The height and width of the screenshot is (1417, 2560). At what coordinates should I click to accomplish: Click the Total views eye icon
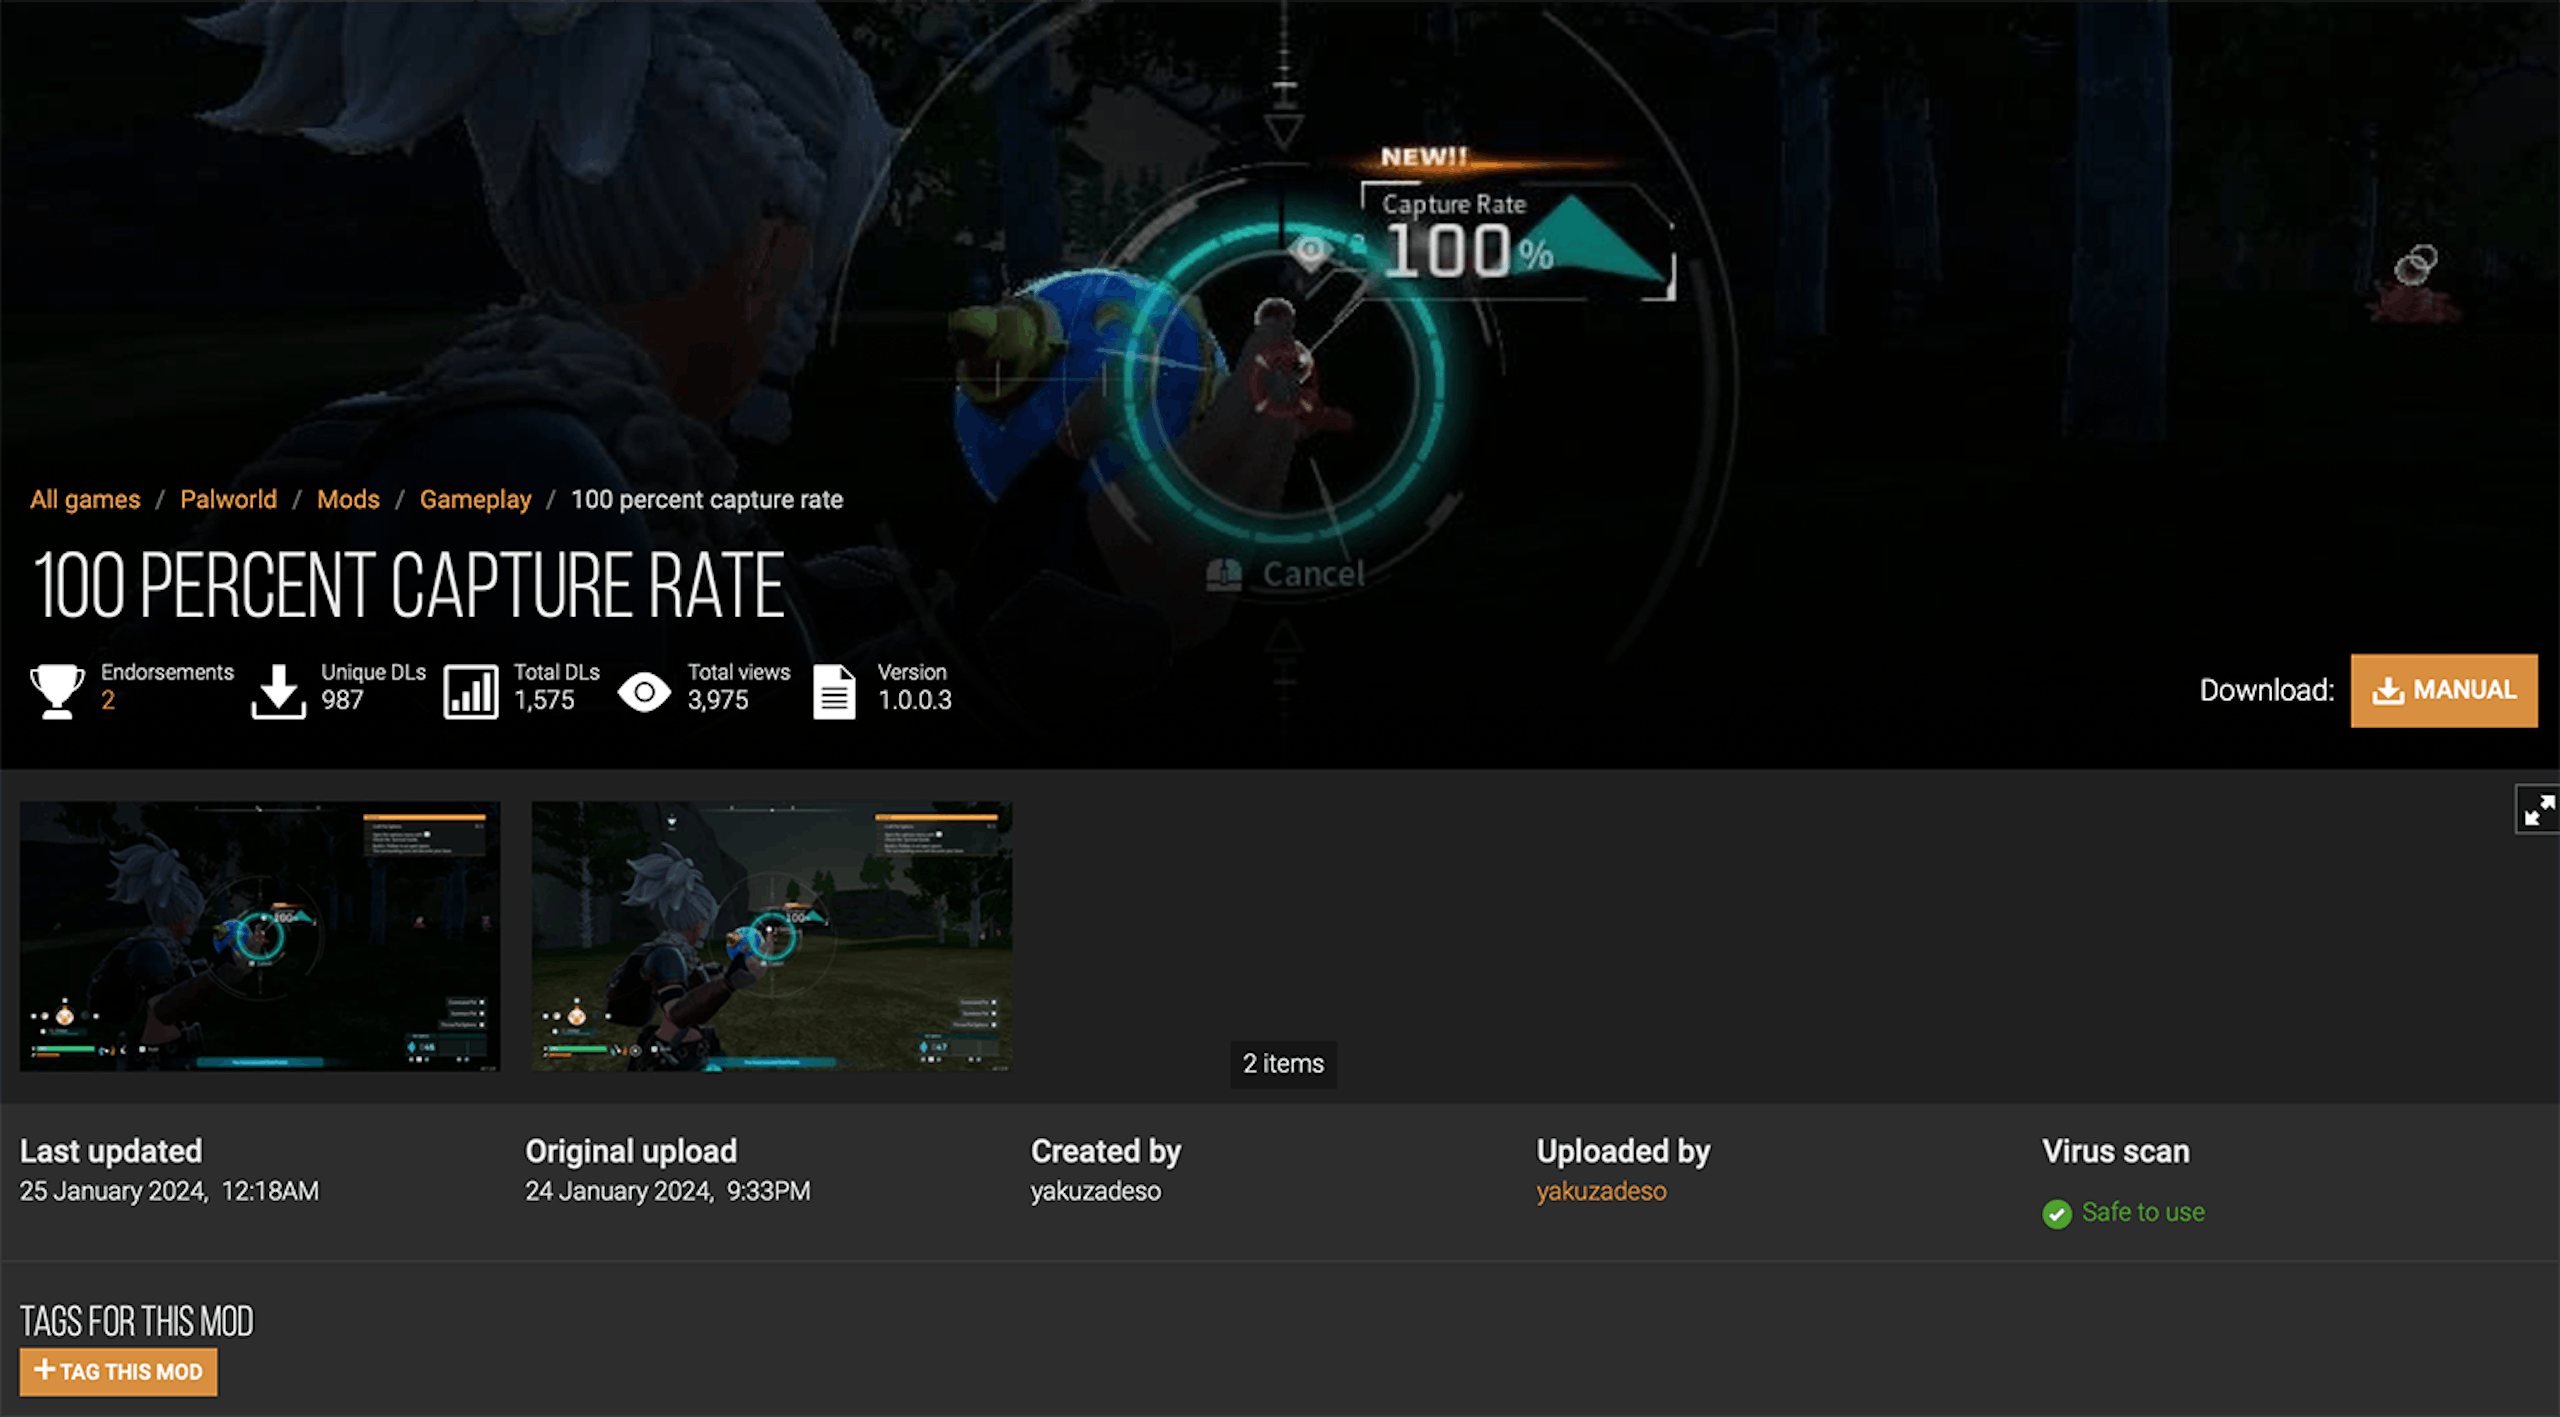click(x=644, y=691)
